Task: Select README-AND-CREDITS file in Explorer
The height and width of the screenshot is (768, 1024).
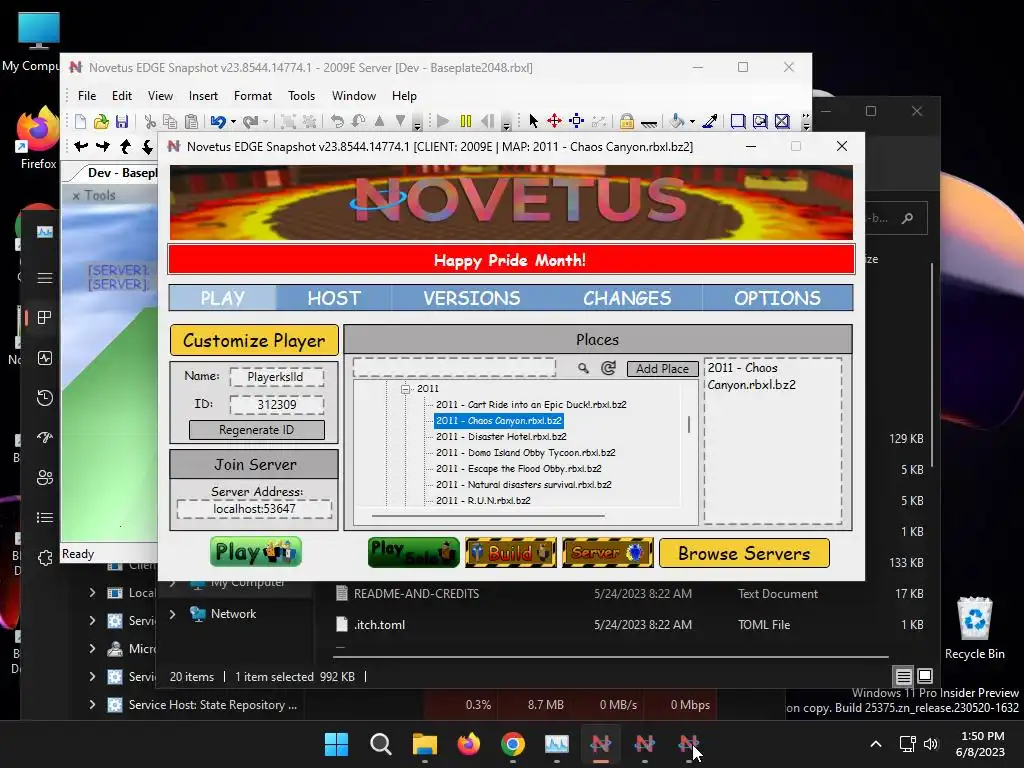Action: click(416, 594)
